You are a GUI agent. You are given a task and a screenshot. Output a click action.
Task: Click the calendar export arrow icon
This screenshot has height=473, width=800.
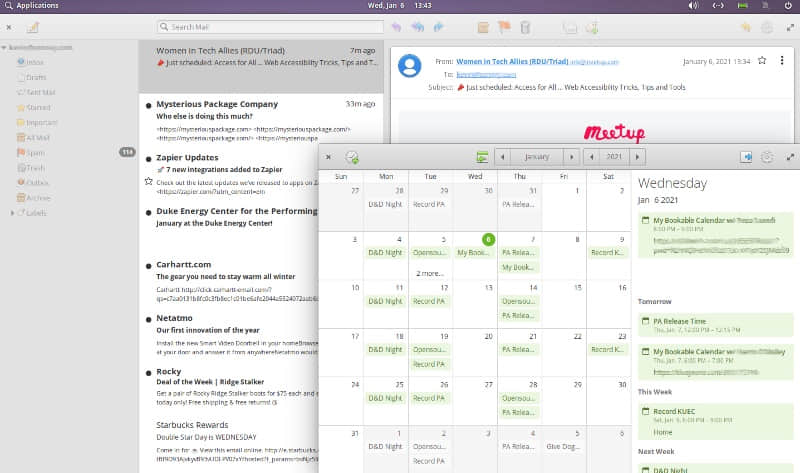(745, 157)
